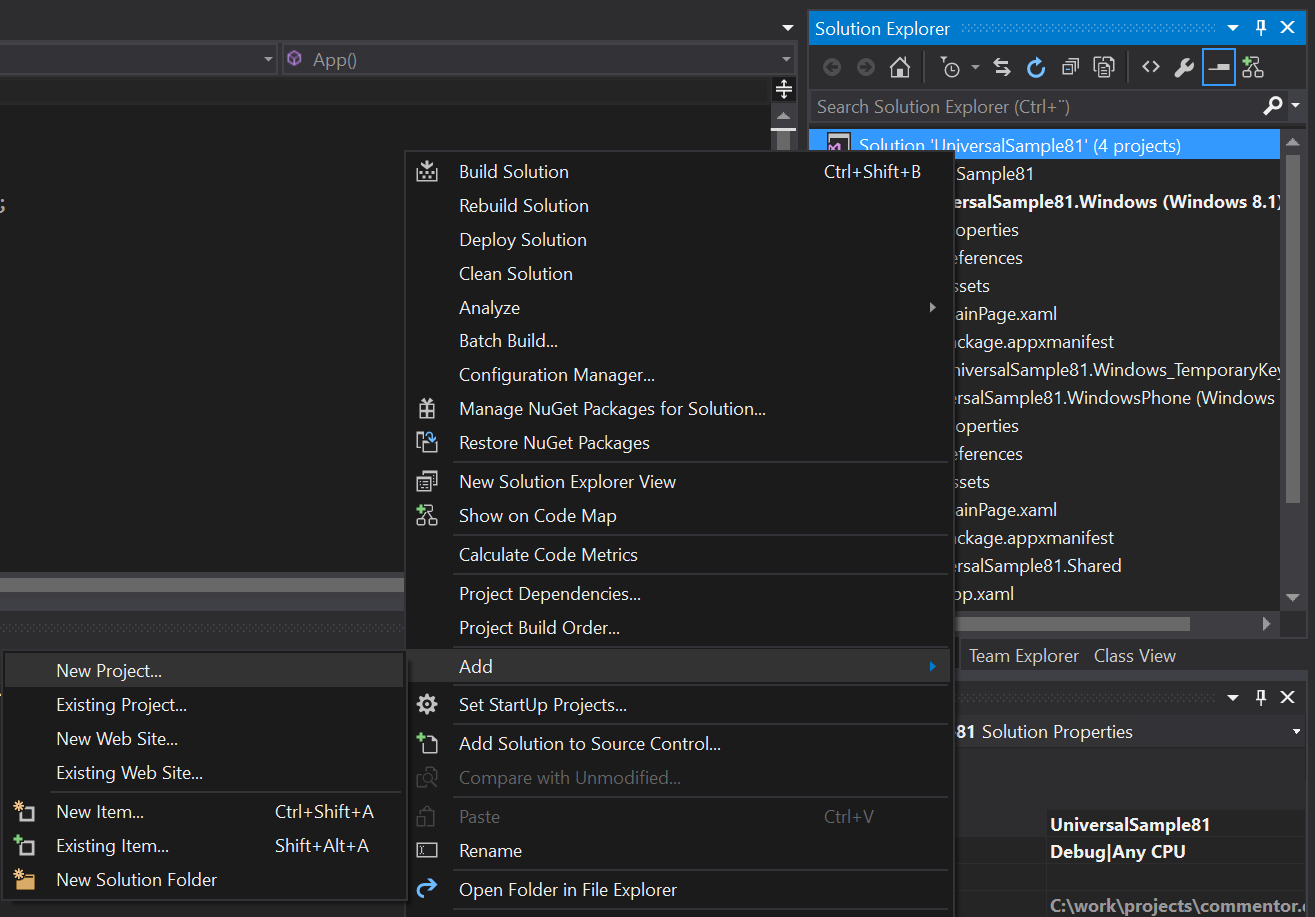The width and height of the screenshot is (1315, 917).
Task: Open the Properties window position dropdown
Action: 1233,697
